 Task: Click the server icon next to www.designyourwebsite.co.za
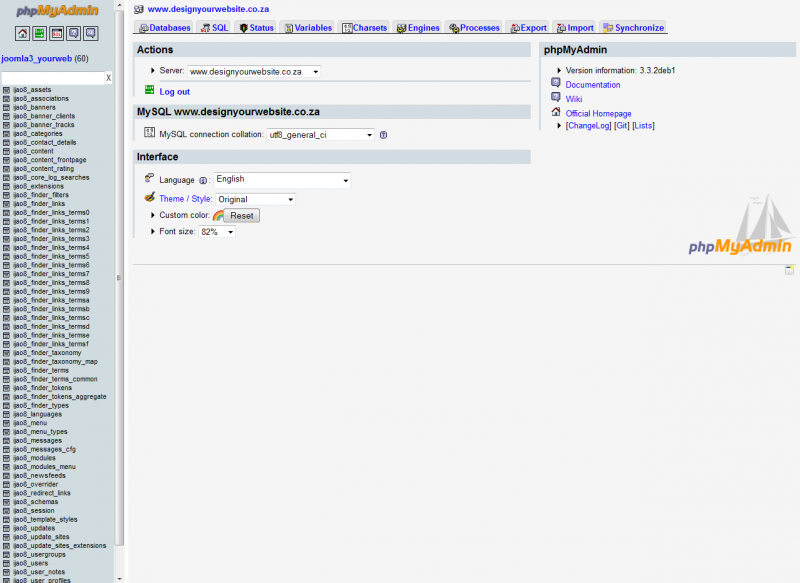[139, 9]
